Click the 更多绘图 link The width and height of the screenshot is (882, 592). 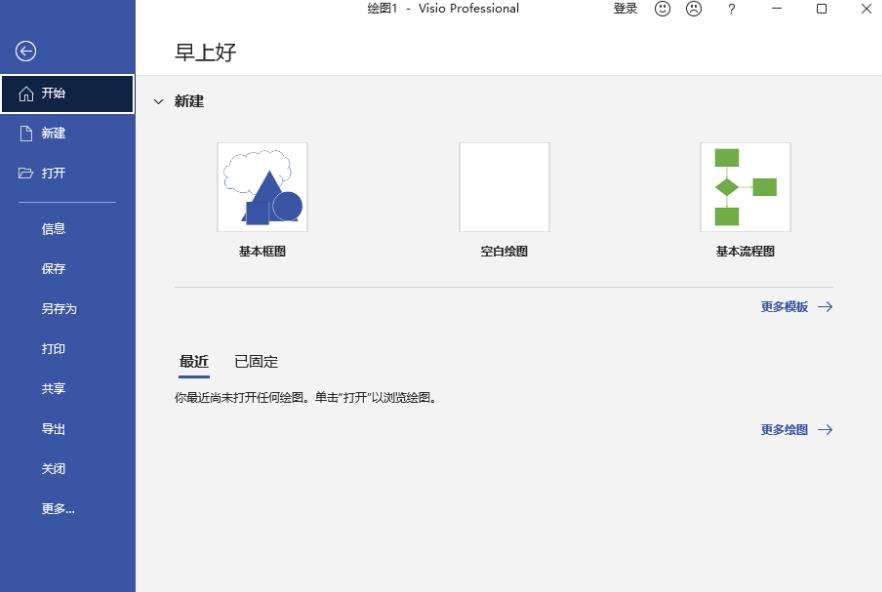[x=796, y=430]
